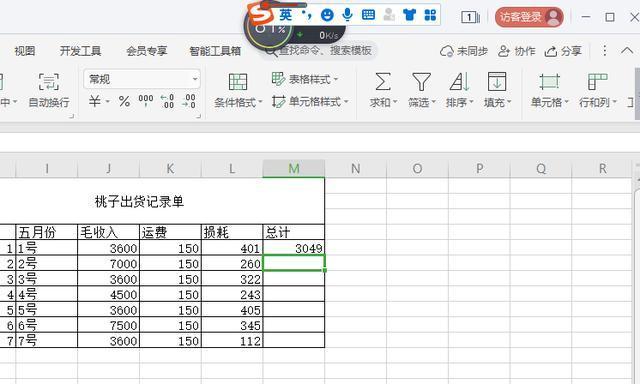Open the 会员专享 (Member Exclusive) tab
The height and width of the screenshot is (384, 640).
click(x=147, y=51)
